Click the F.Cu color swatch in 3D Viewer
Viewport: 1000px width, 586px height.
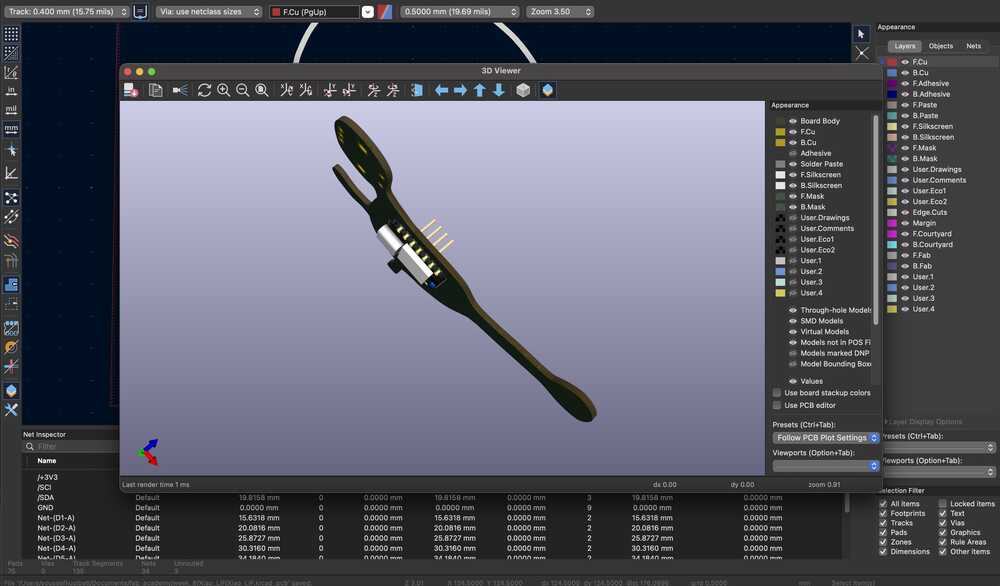780,132
